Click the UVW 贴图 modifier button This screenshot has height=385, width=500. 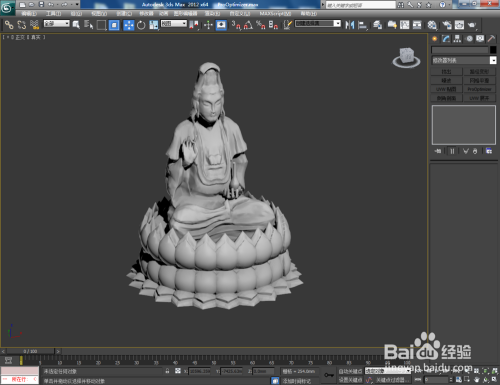447,89
